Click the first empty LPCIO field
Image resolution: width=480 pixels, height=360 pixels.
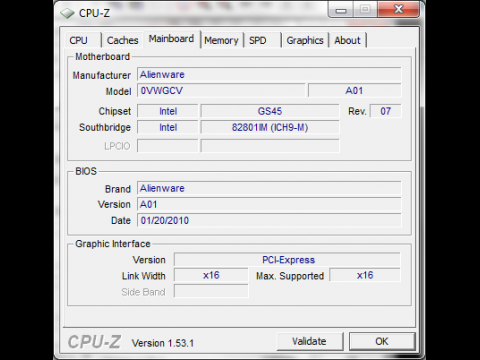pos(168,146)
